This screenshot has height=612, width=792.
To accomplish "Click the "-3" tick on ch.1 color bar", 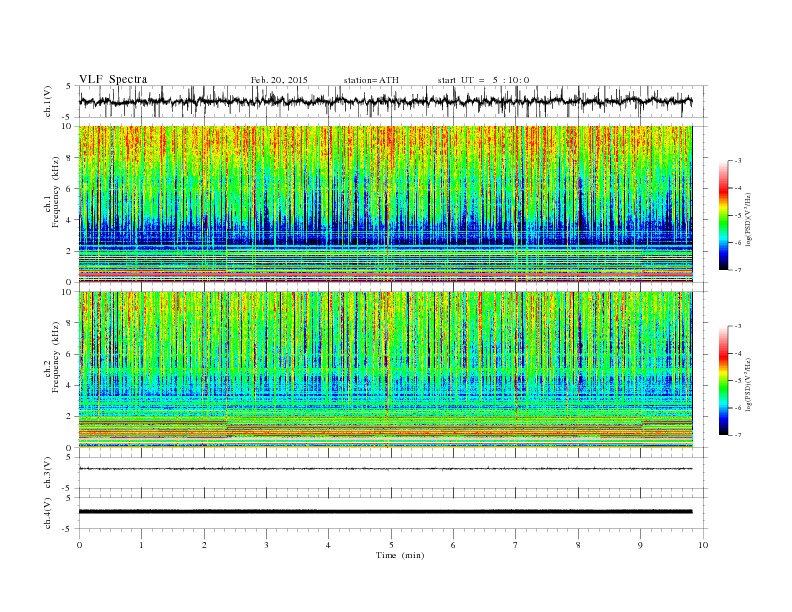I will point(738,161).
